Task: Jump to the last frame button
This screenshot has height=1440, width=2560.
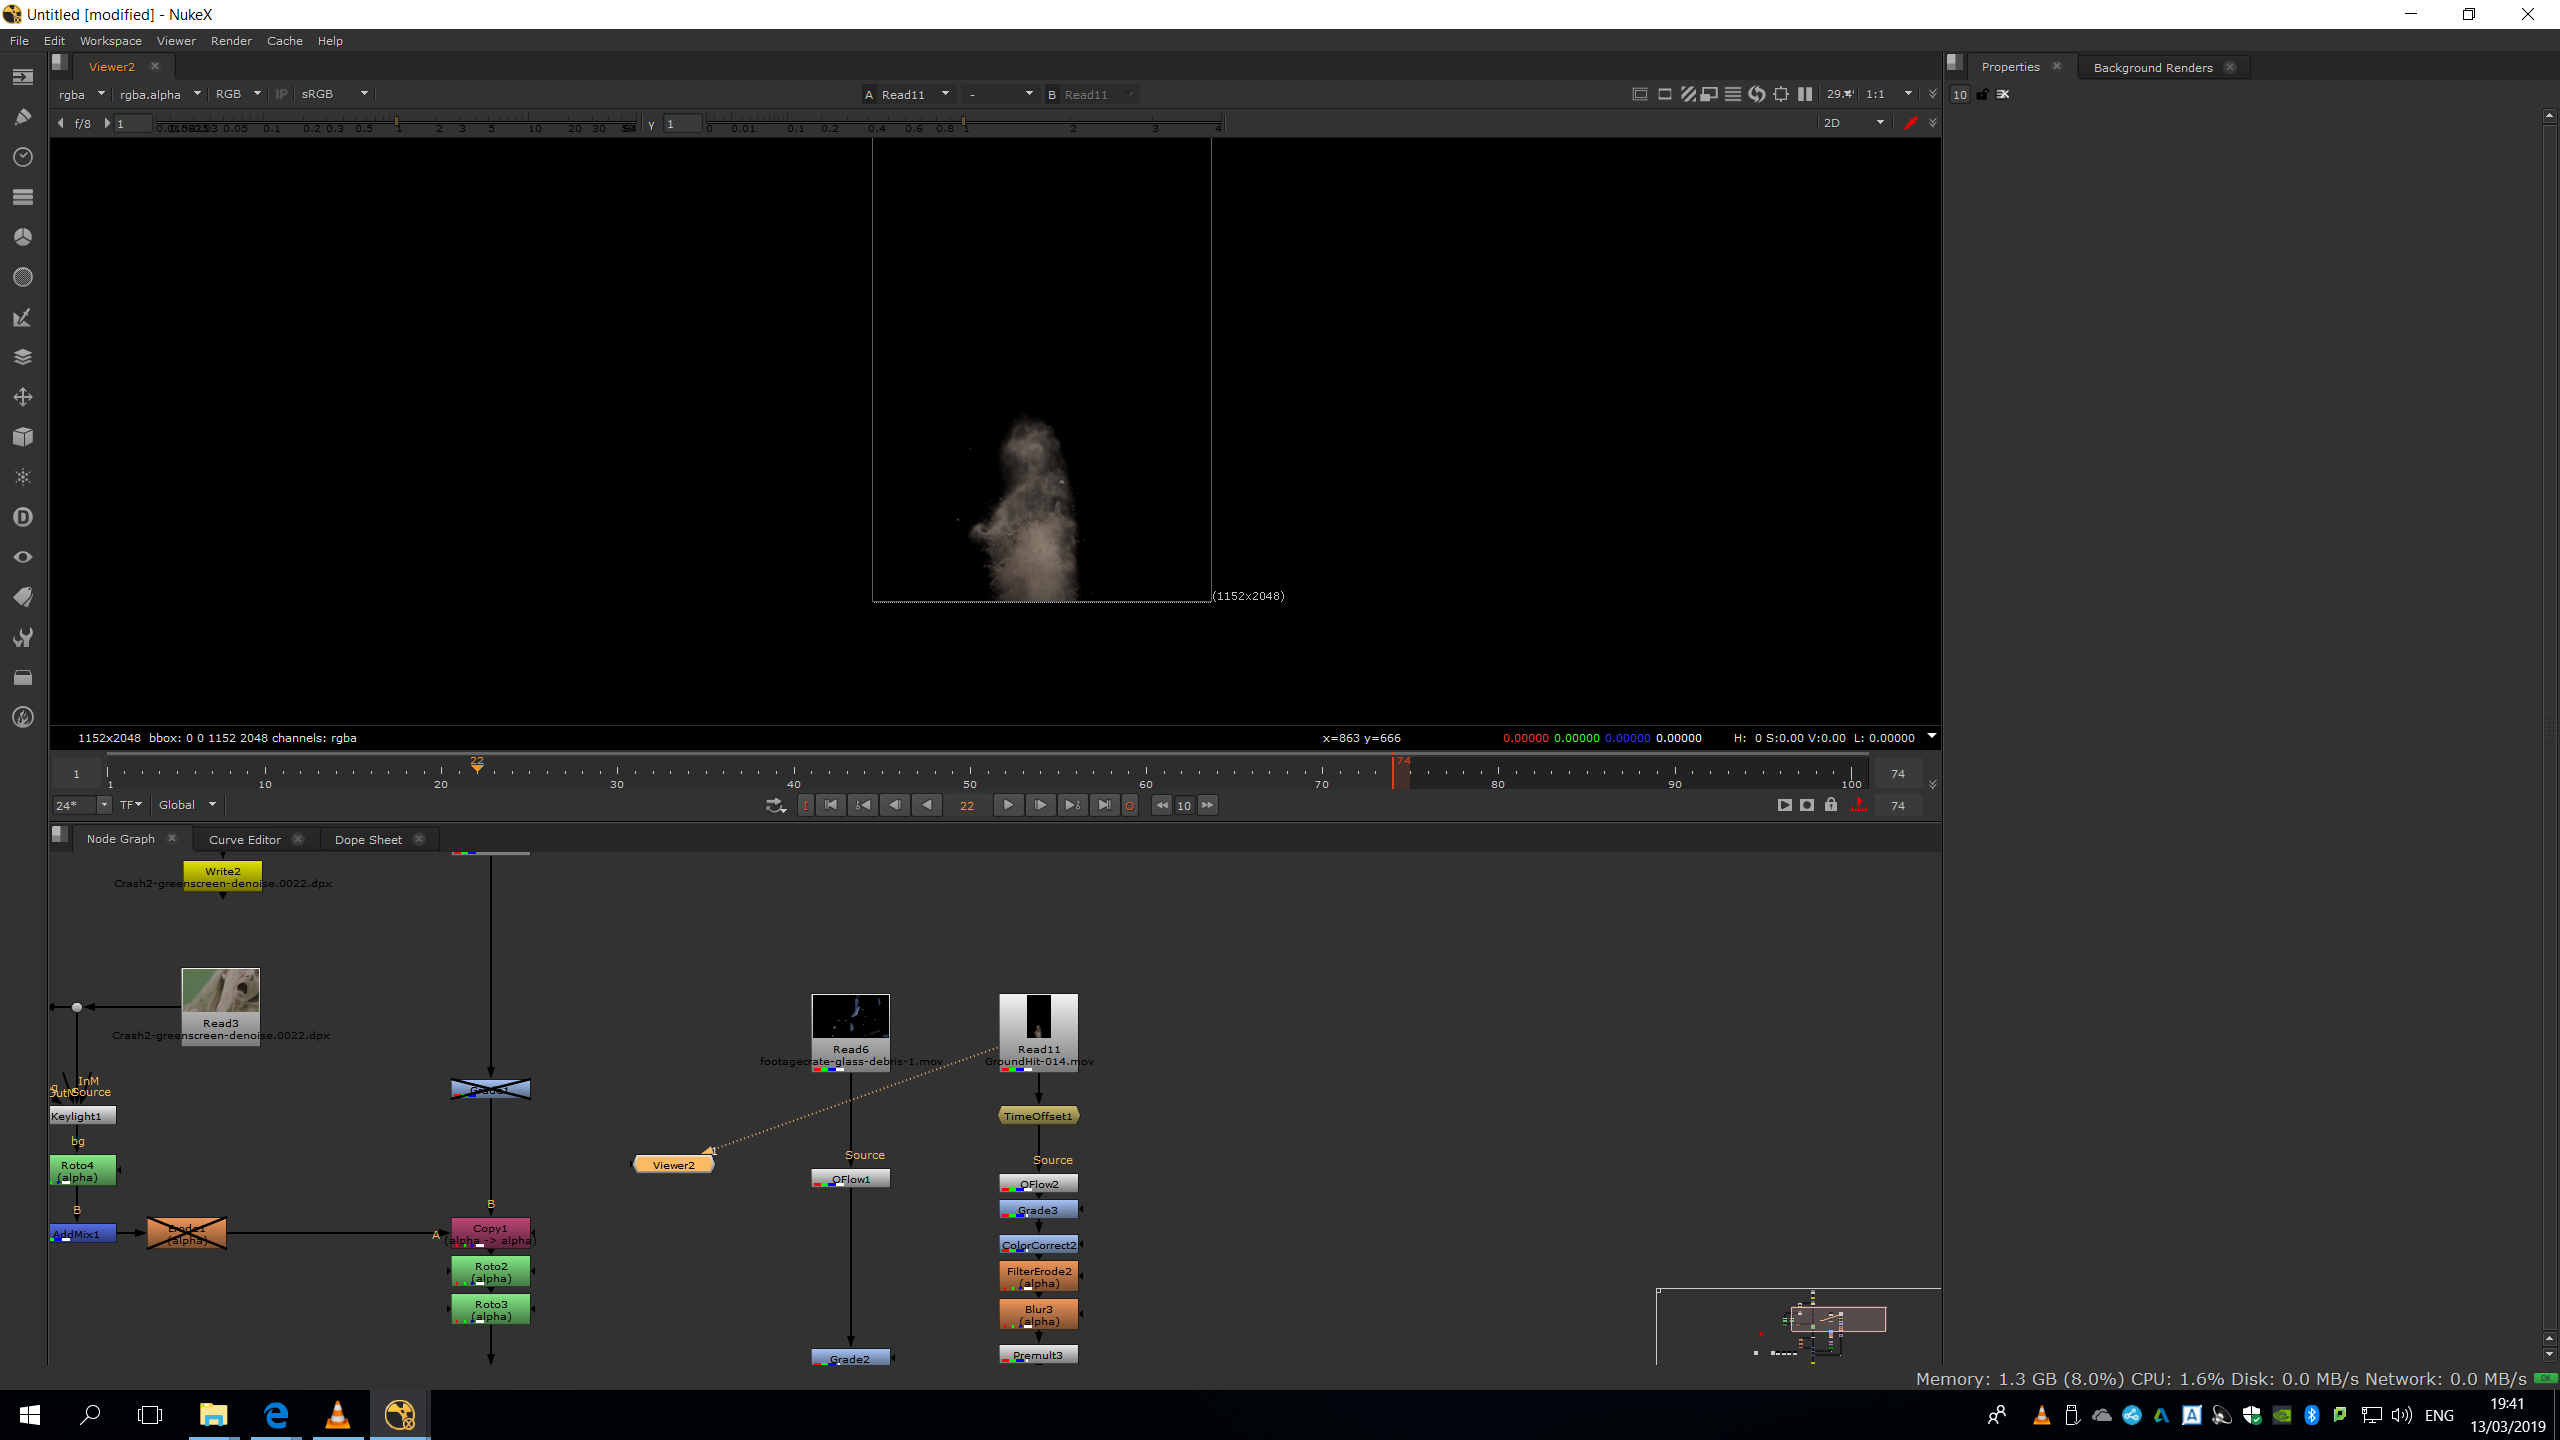Action: tap(1104, 805)
